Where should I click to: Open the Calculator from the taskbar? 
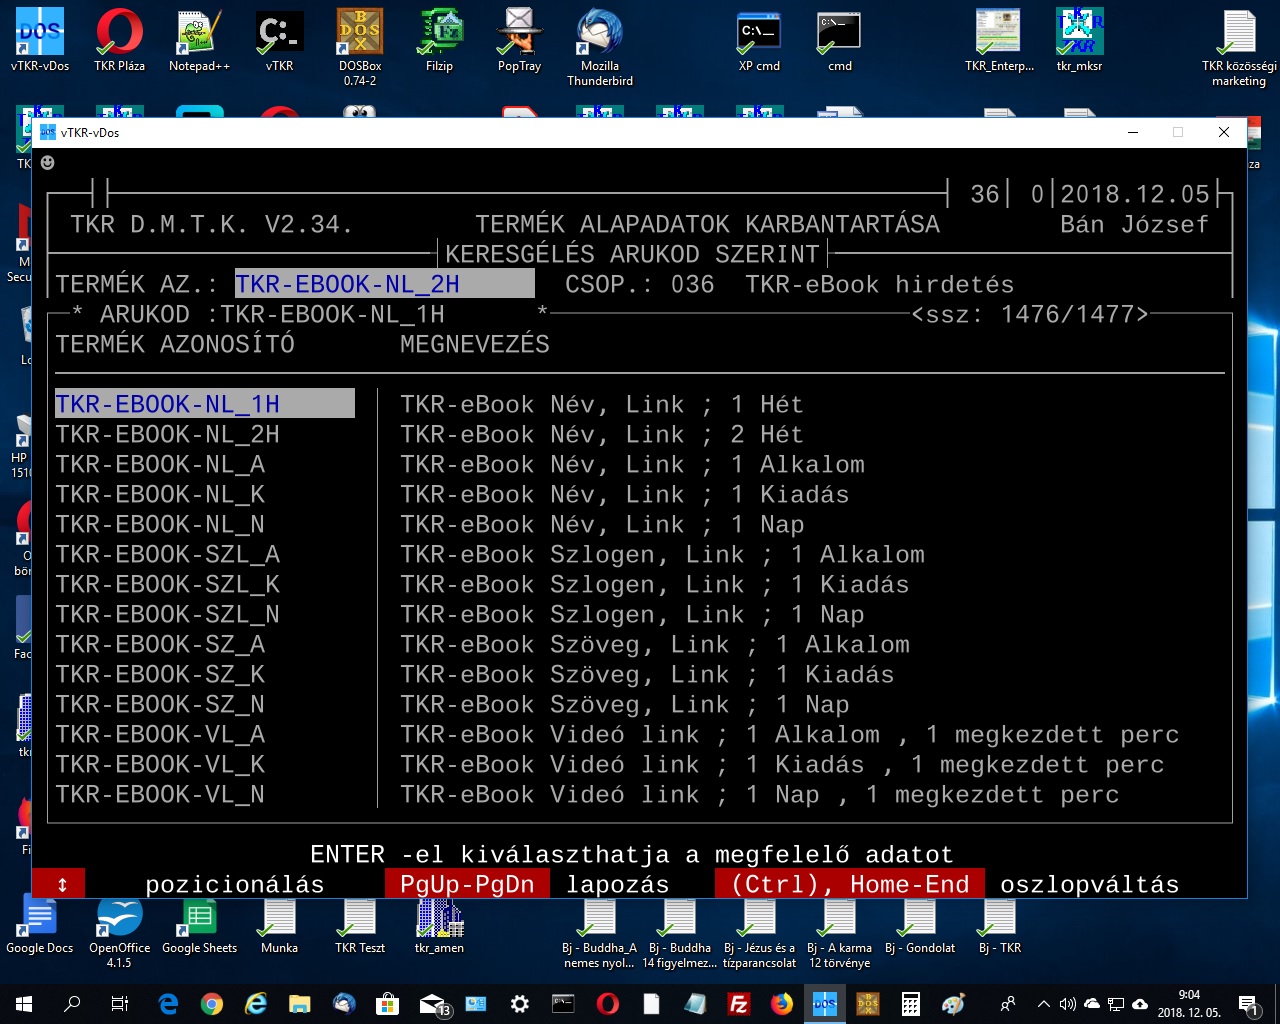point(911,1004)
